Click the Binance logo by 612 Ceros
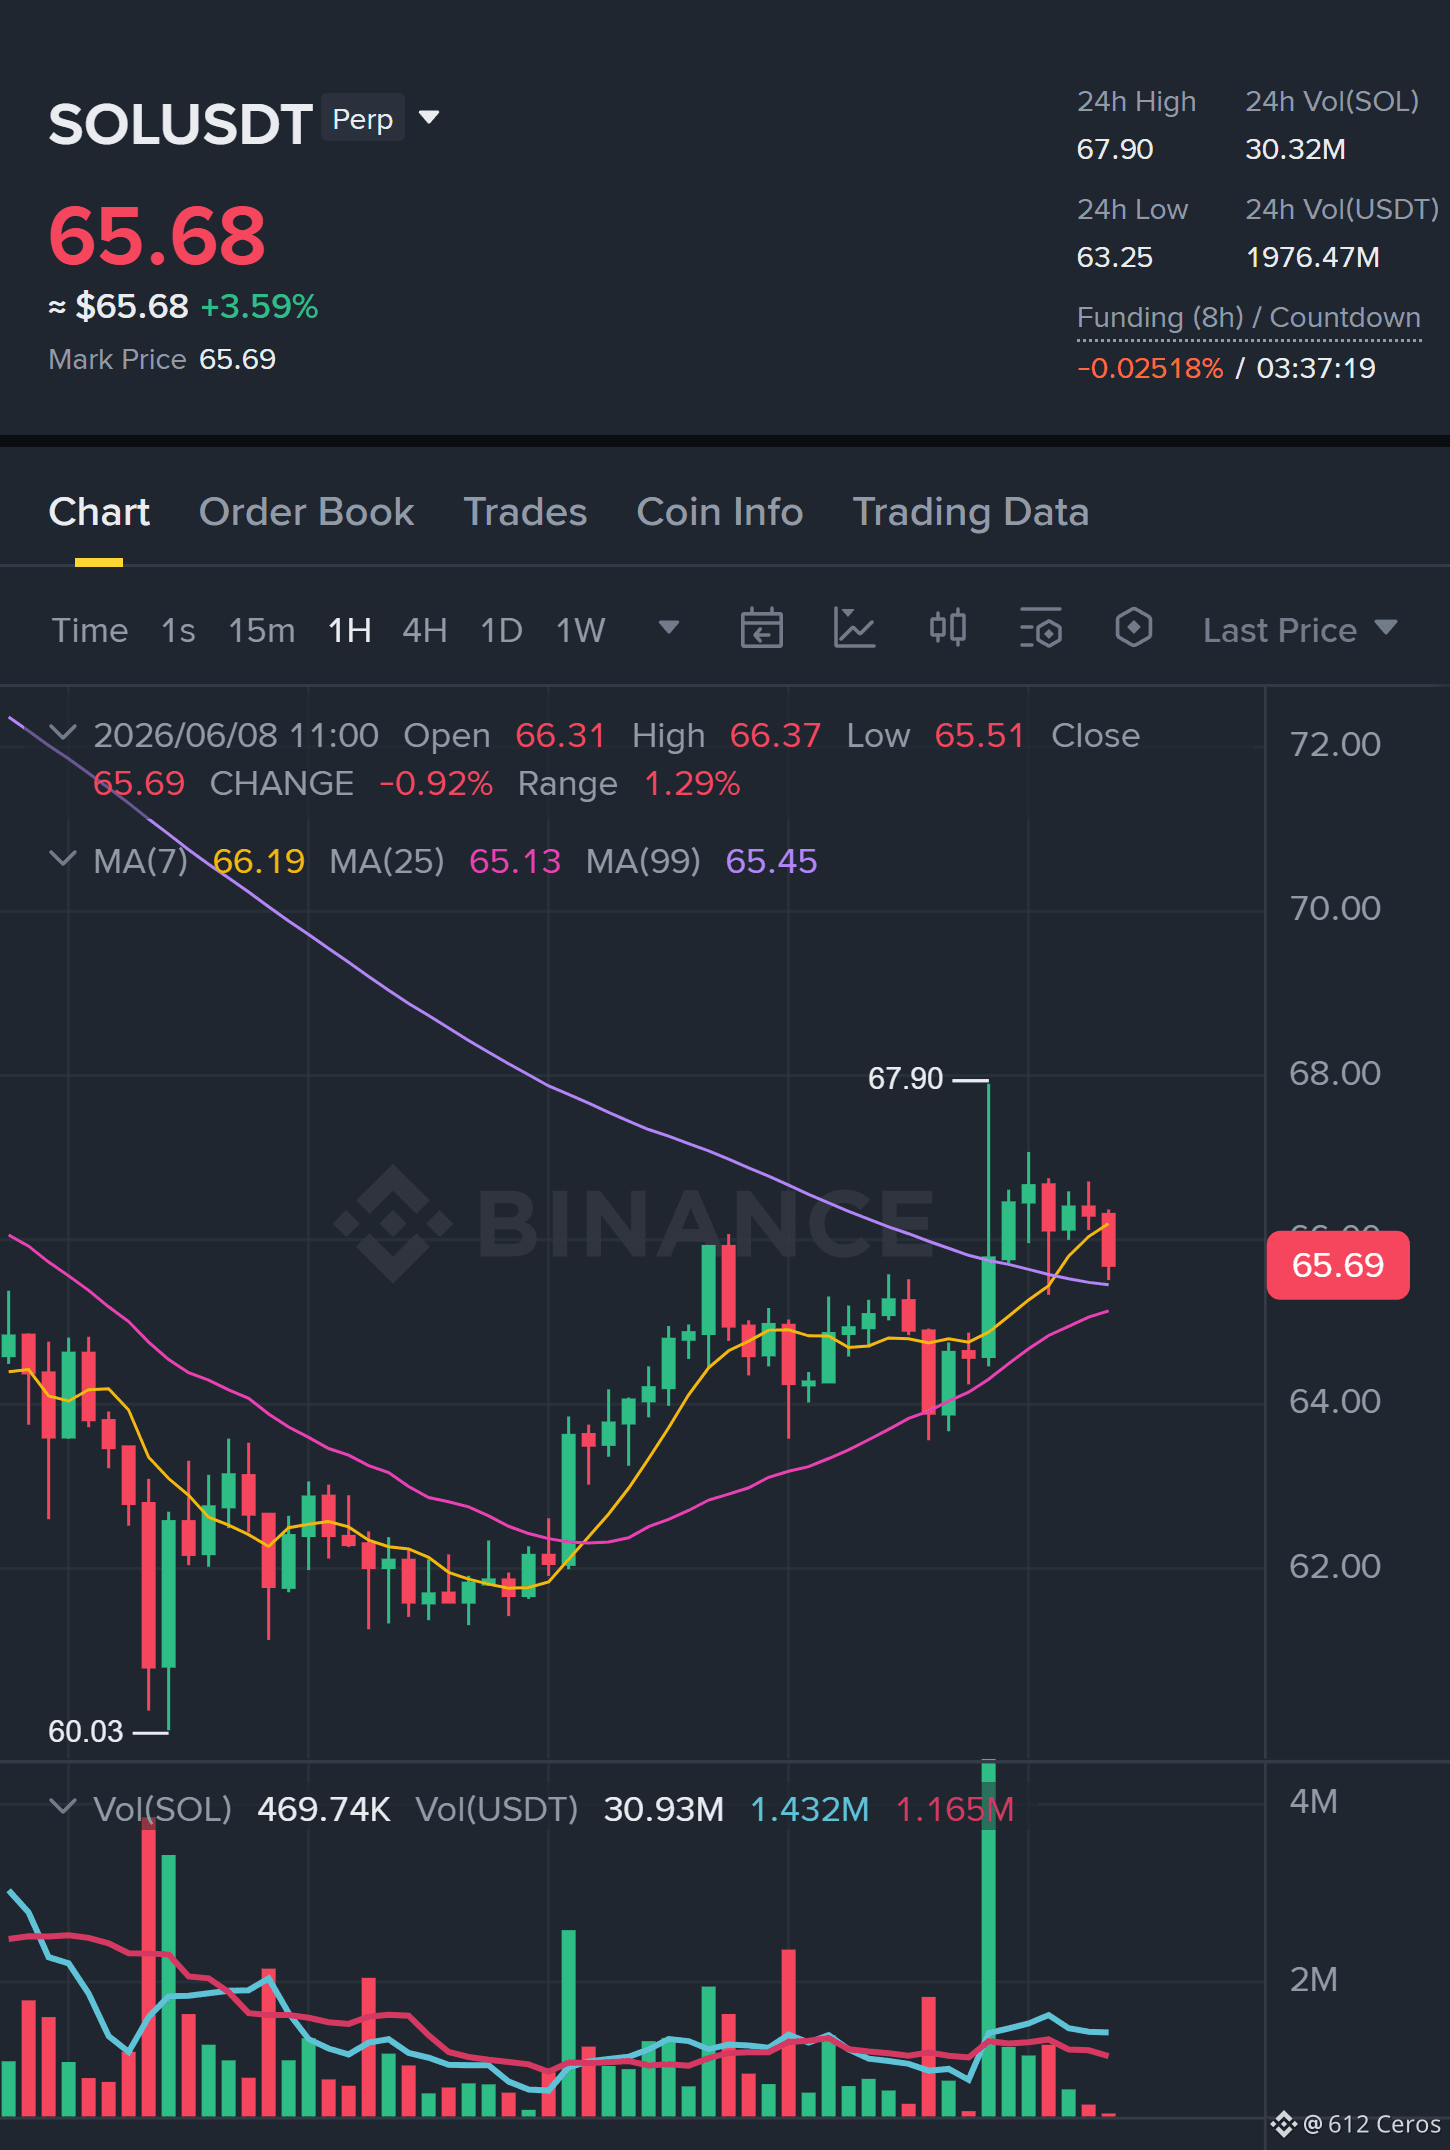 [x=1283, y=2124]
